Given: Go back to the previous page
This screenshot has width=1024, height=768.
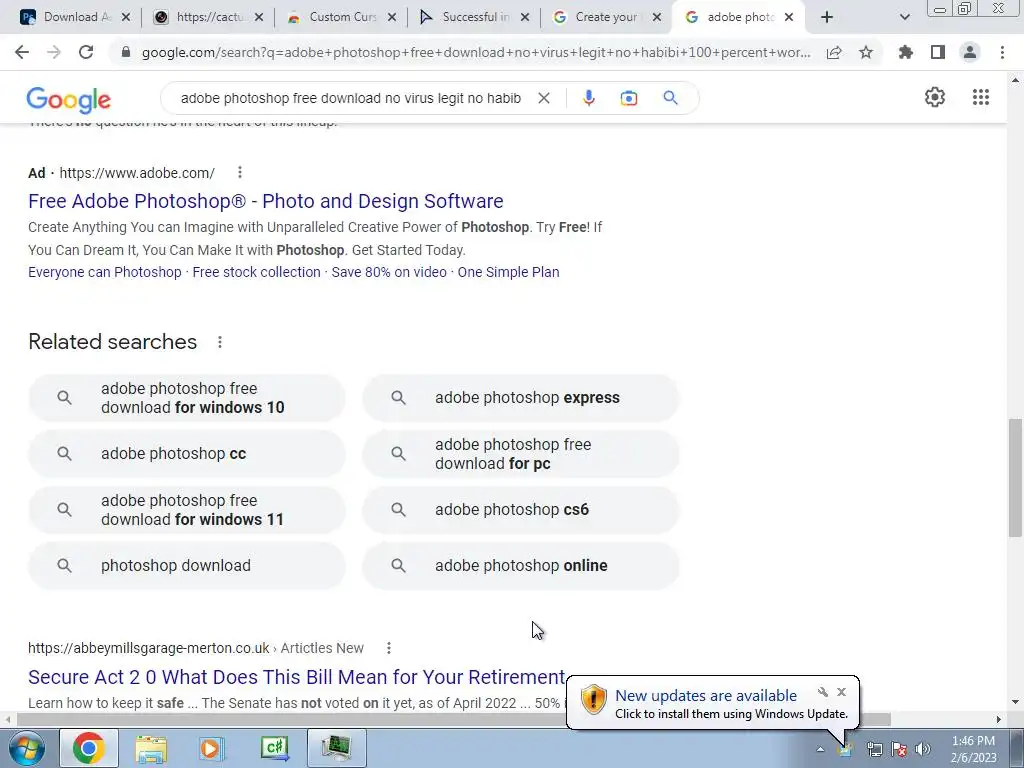Looking at the screenshot, I should pos(22,52).
